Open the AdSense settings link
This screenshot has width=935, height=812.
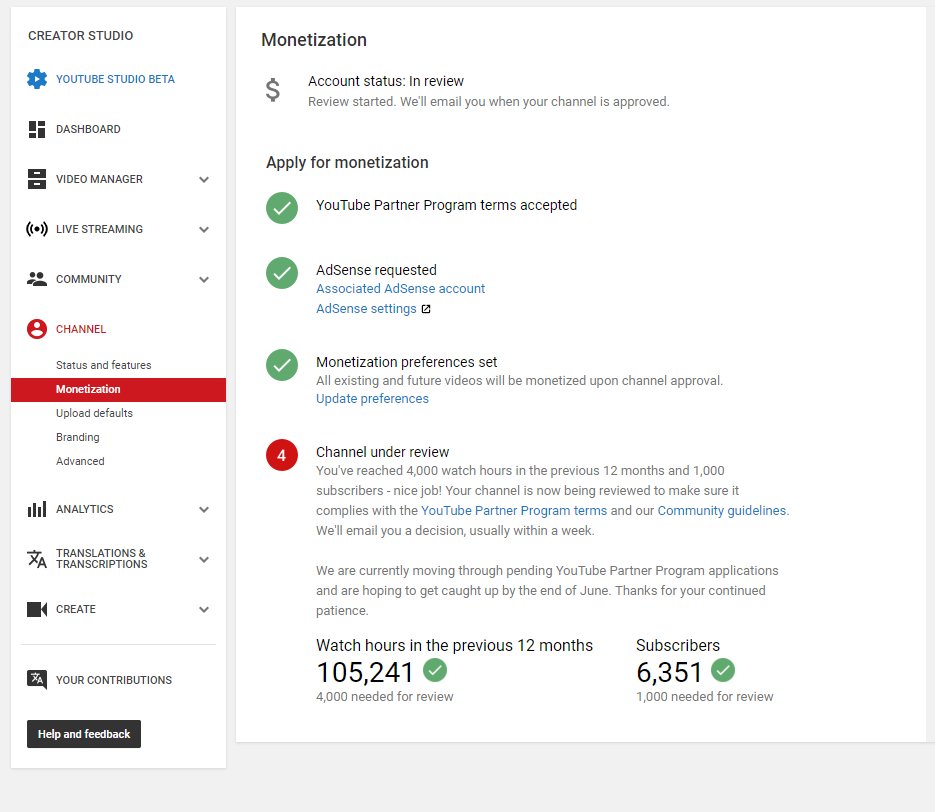366,309
